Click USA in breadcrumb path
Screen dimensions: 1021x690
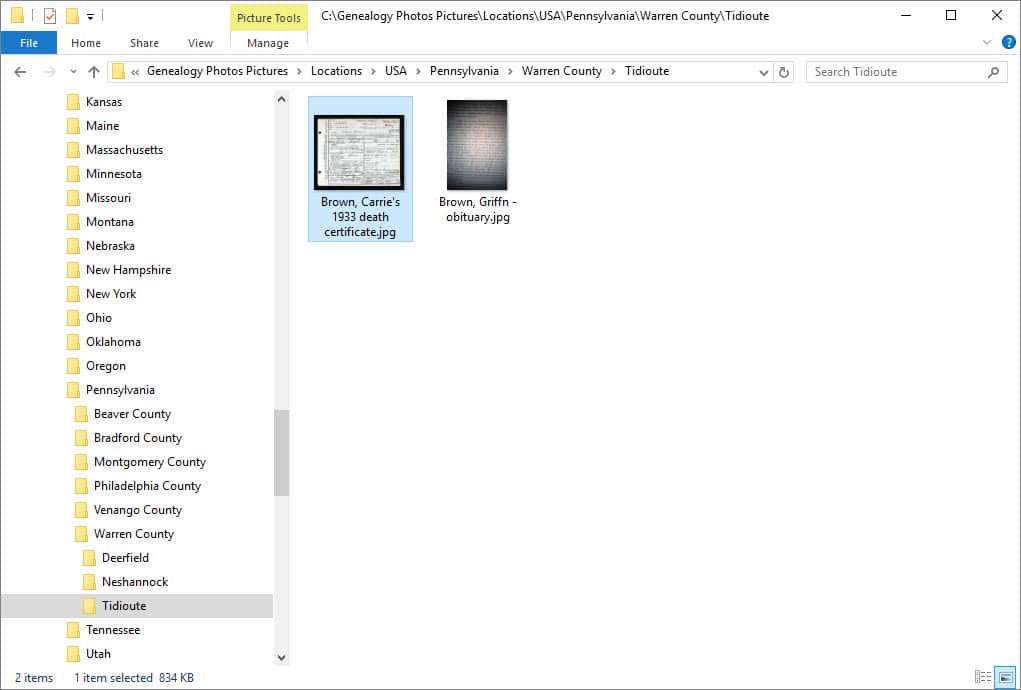click(395, 71)
